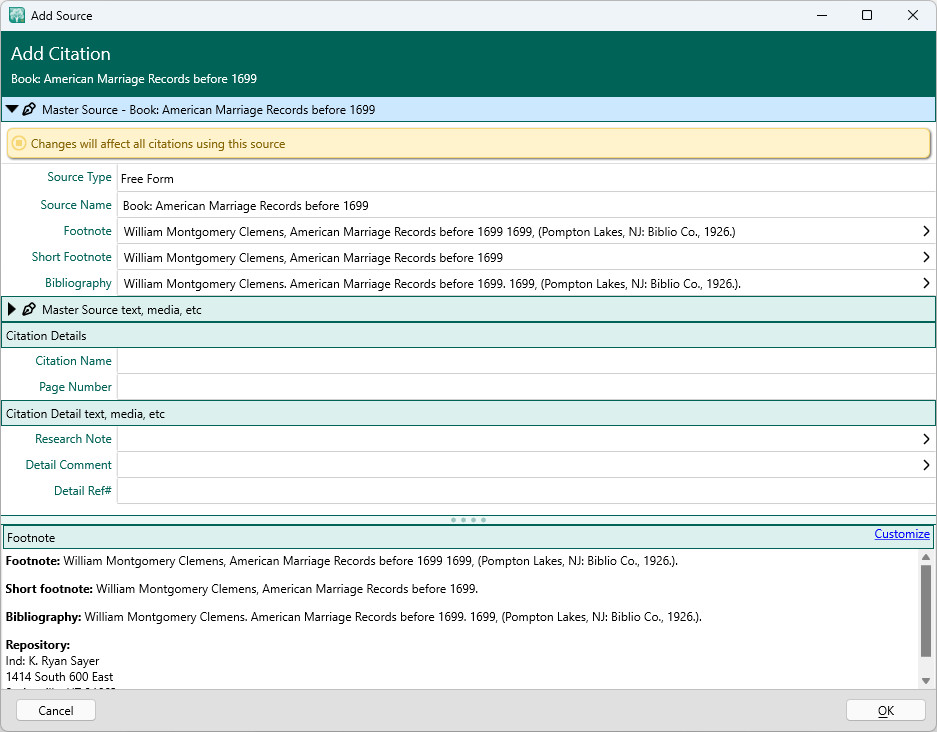Select the Citation Details section header
Image resolution: width=937 pixels, height=732 pixels.
coord(468,335)
